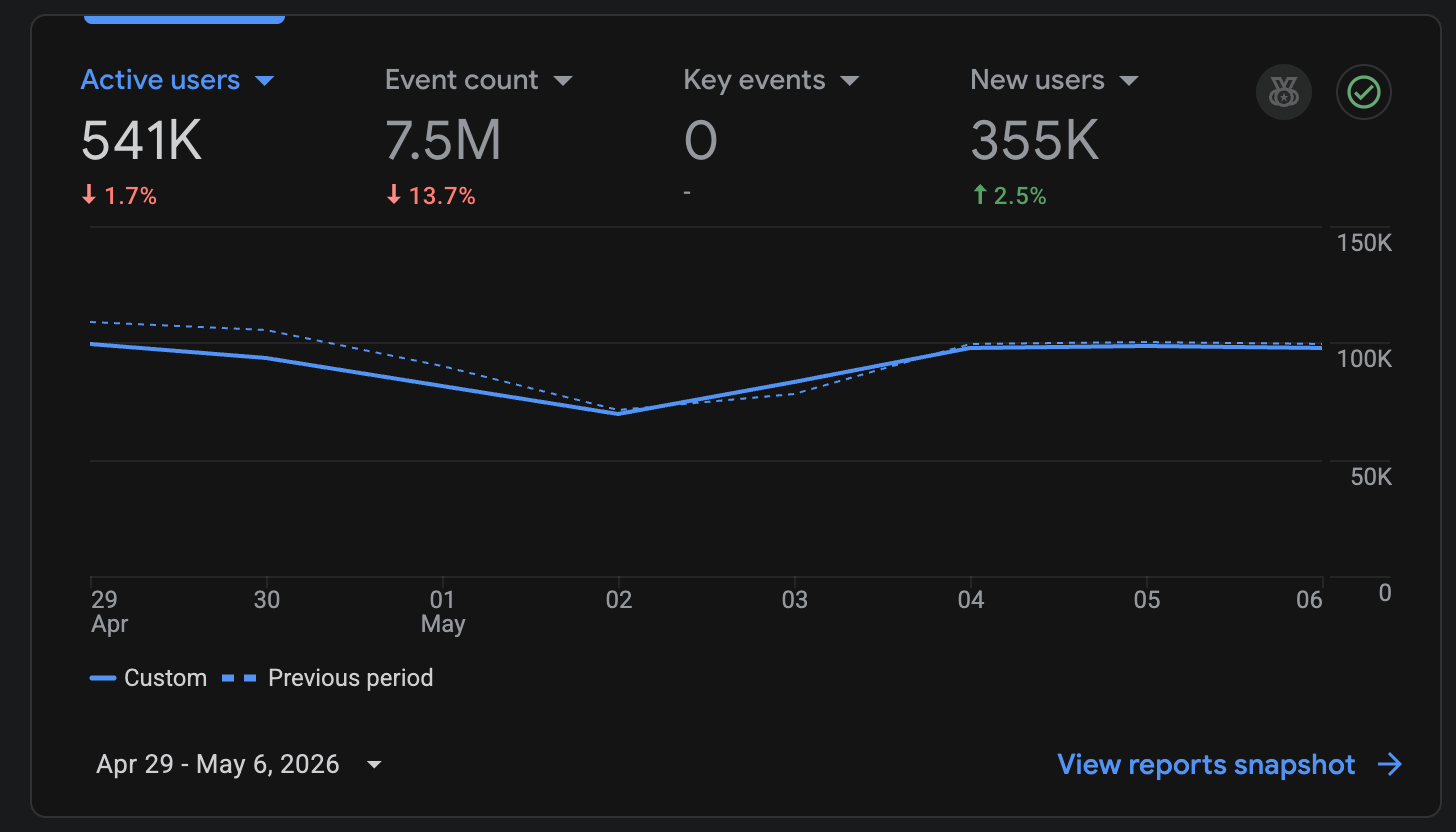
Task: Click the 29 Apr axis label
Action: [x=109, y=611]
